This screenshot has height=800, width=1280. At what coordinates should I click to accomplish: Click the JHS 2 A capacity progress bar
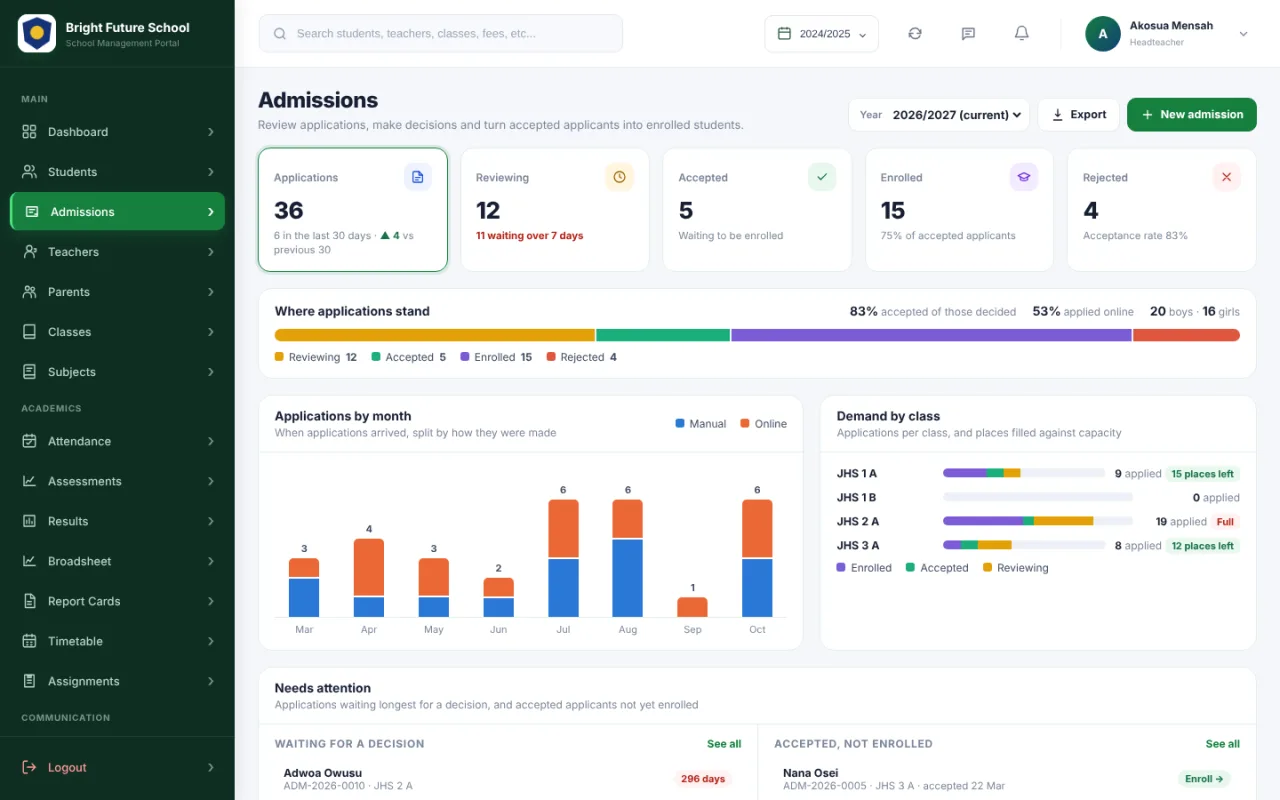coord(1037,522)
